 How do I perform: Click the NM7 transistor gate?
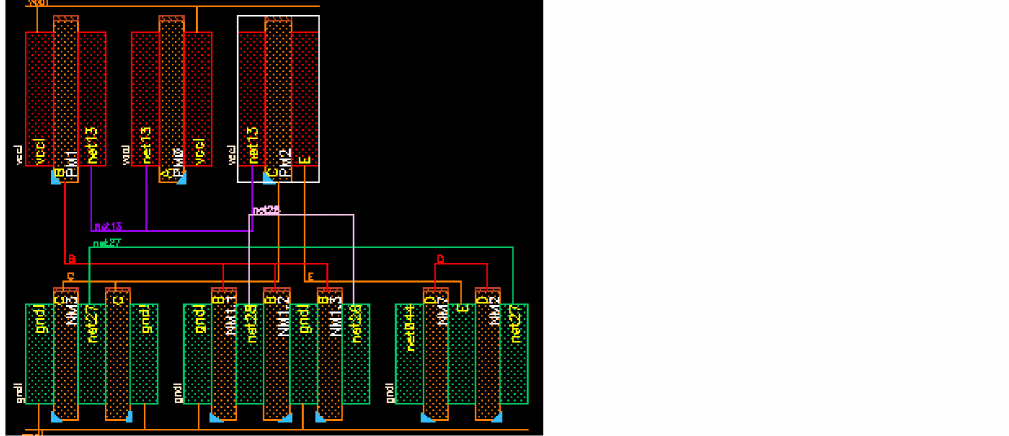pos(436,354)
